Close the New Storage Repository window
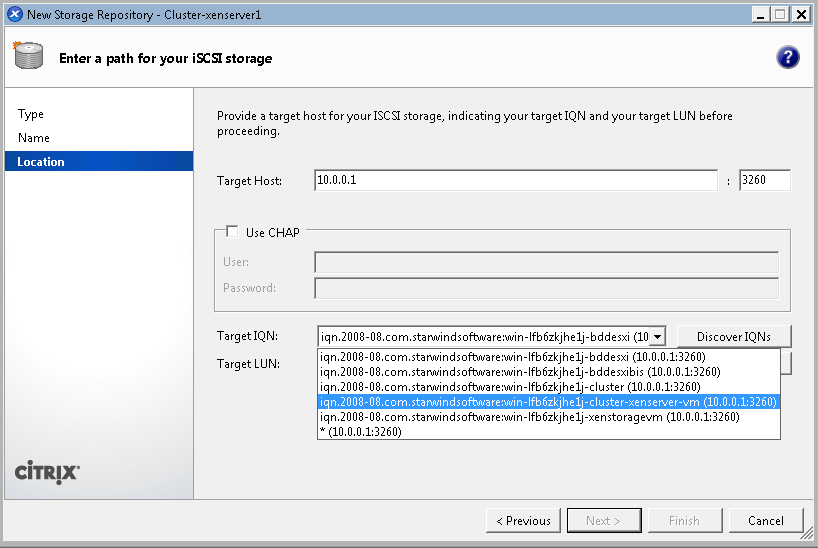This screenshot has width=818, height=548. pyautogui.click(x=800, y=14)
